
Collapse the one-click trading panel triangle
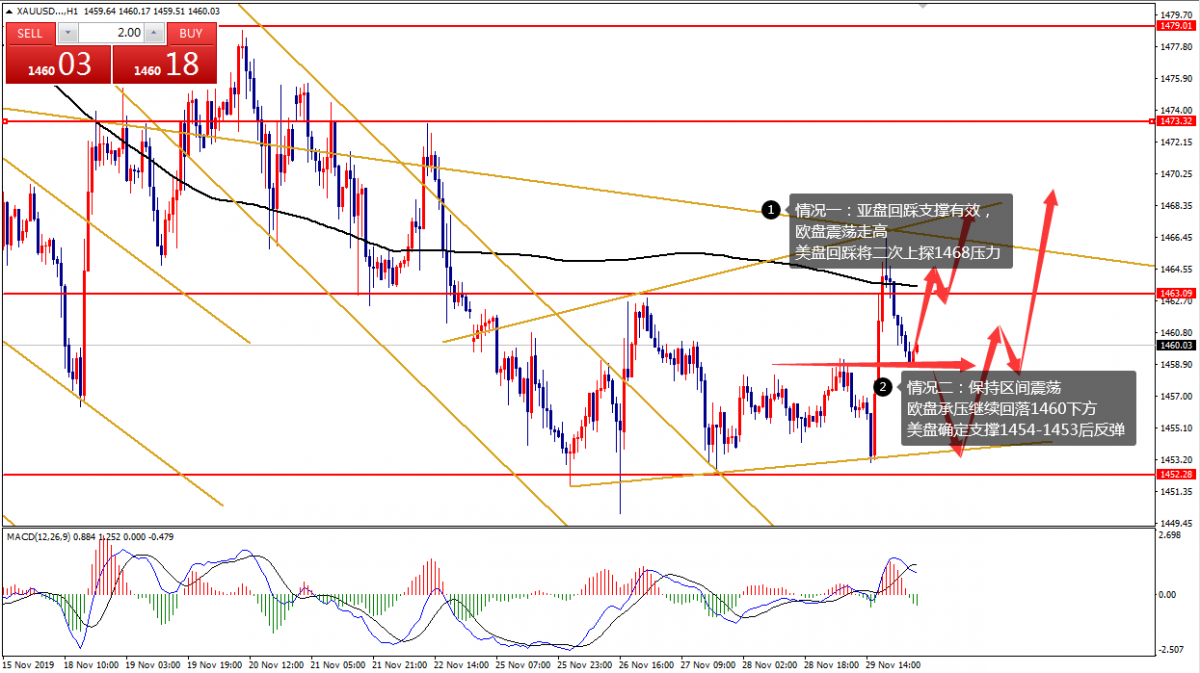coord(9,11)
